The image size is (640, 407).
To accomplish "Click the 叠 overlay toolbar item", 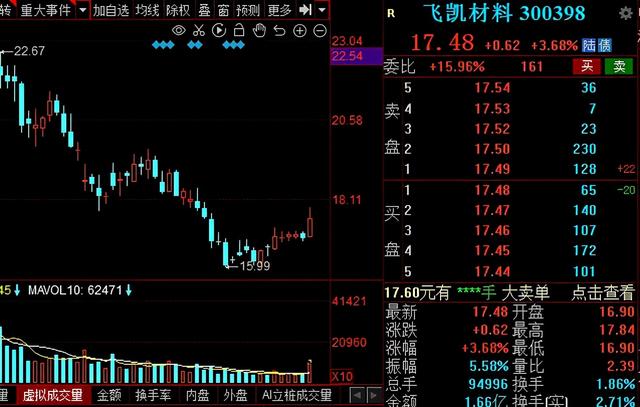I will coord(204,10).
